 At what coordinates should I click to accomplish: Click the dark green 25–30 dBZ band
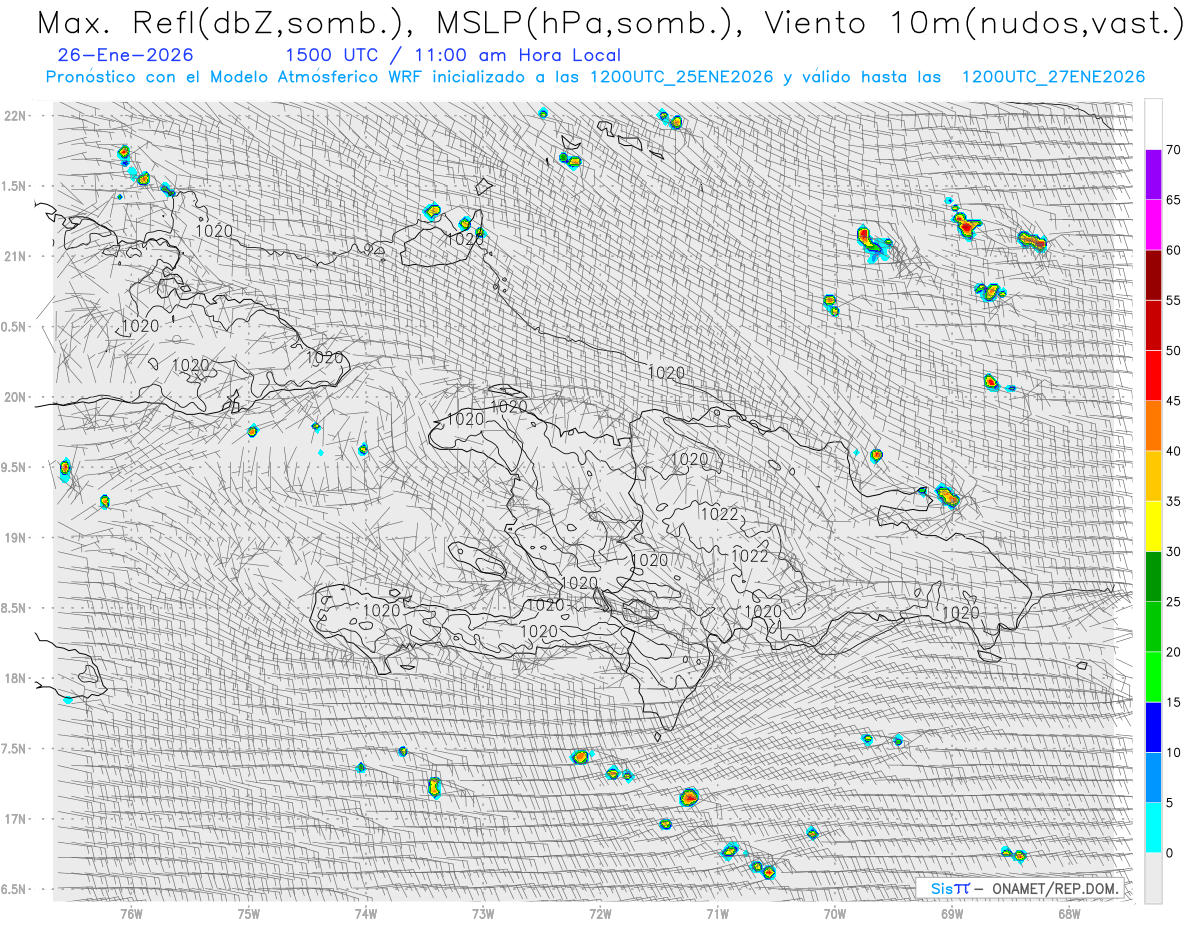click(1153, 576)
